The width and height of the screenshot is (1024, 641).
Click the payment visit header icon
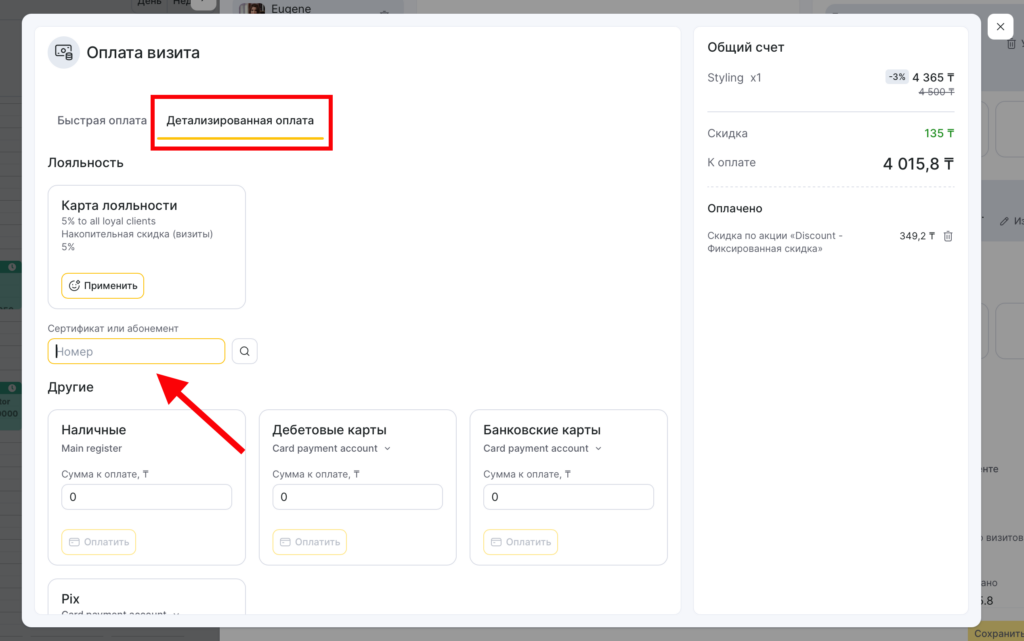[x=64, y=52]
